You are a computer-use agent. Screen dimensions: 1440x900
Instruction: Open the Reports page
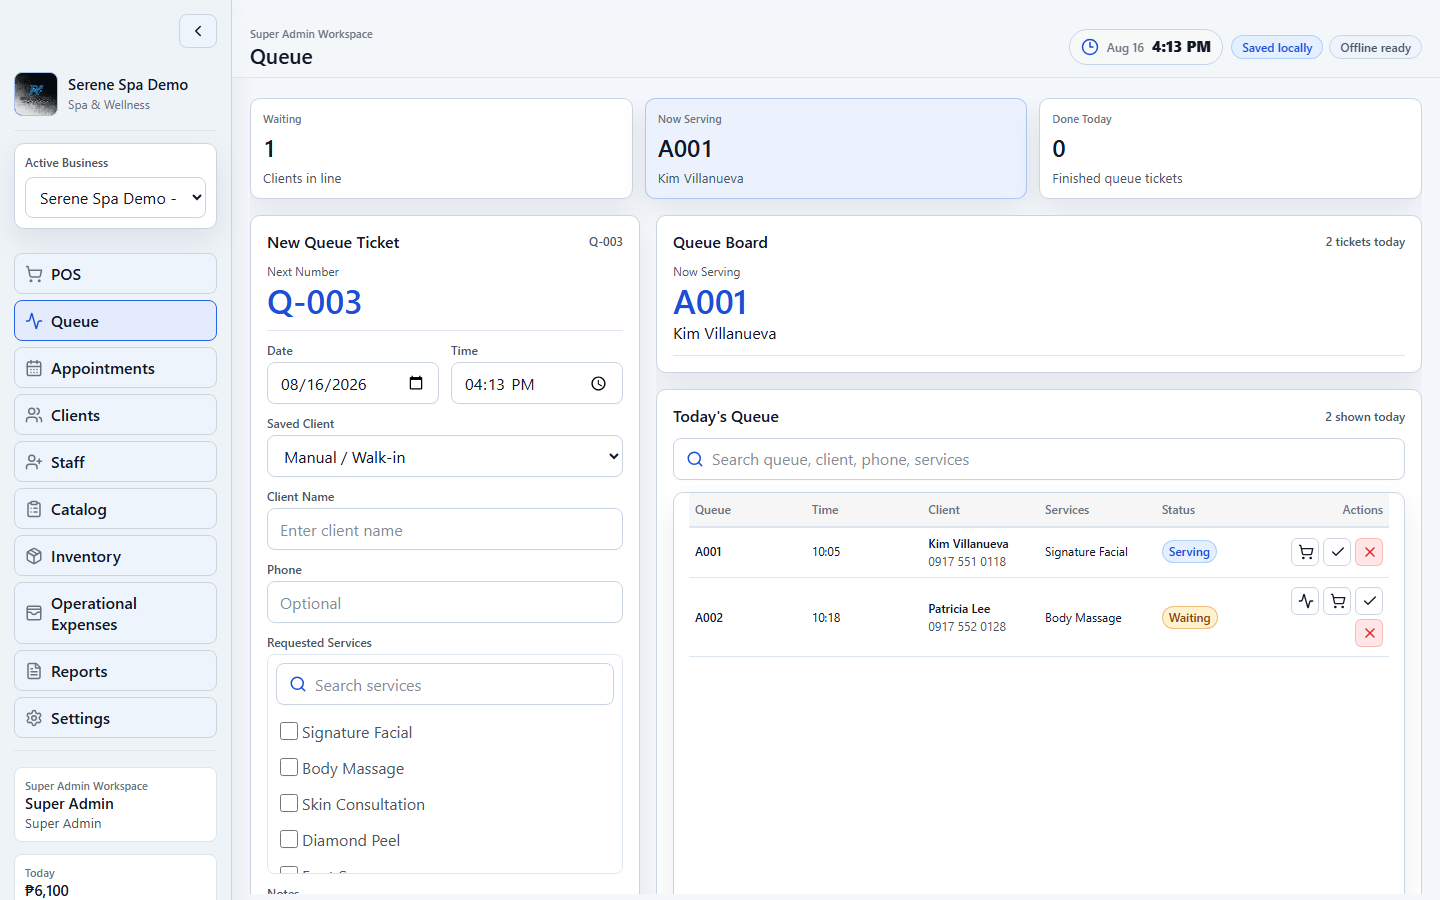pyautogui.click(x=115, y=671)
